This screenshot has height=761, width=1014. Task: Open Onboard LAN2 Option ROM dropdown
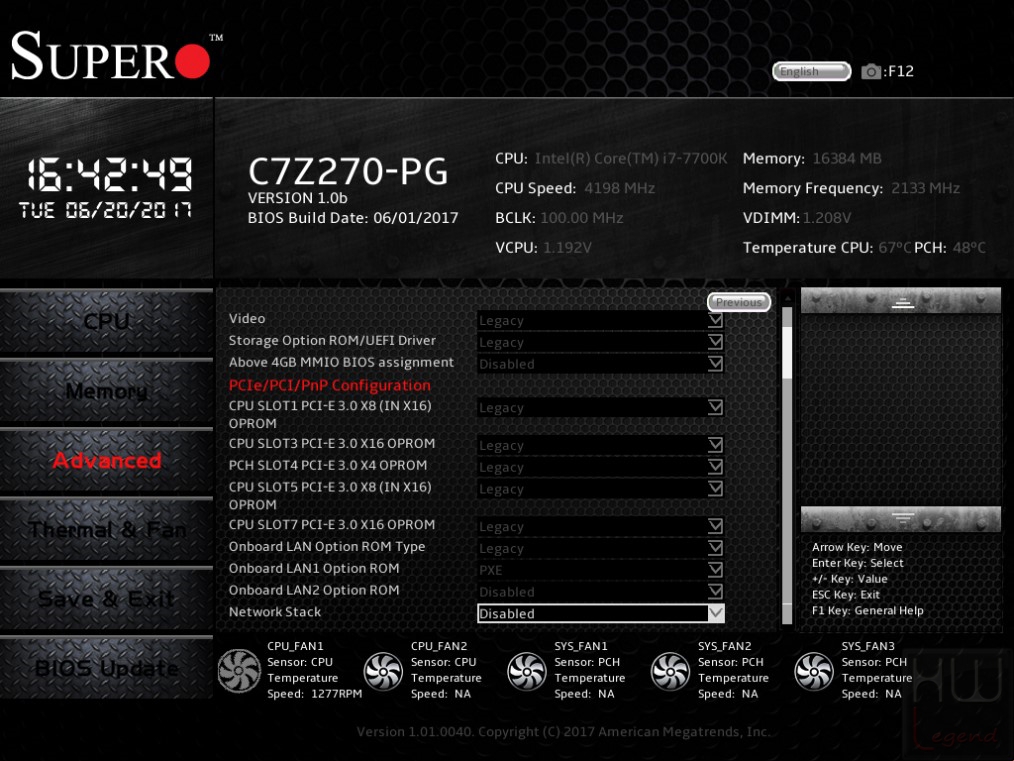click(x=600, y=592)
